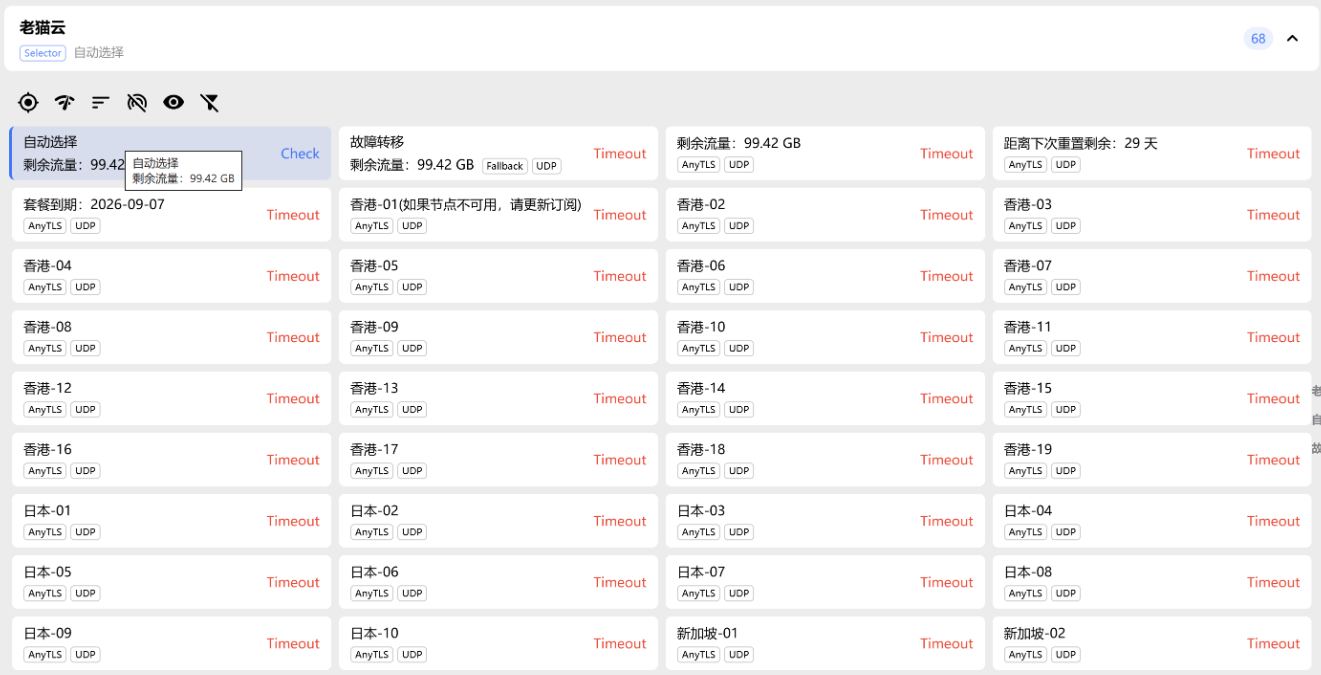Activate the 香港-15 node
This screenshot has width=1321, height=675.
coord(1152,398)
